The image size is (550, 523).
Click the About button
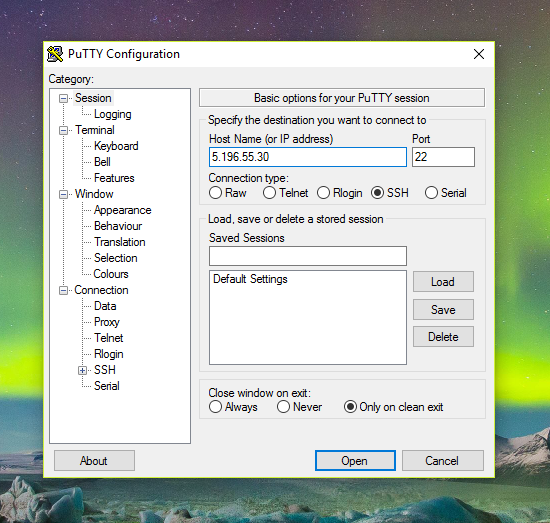pyautogui.click(x=94, y=461)
